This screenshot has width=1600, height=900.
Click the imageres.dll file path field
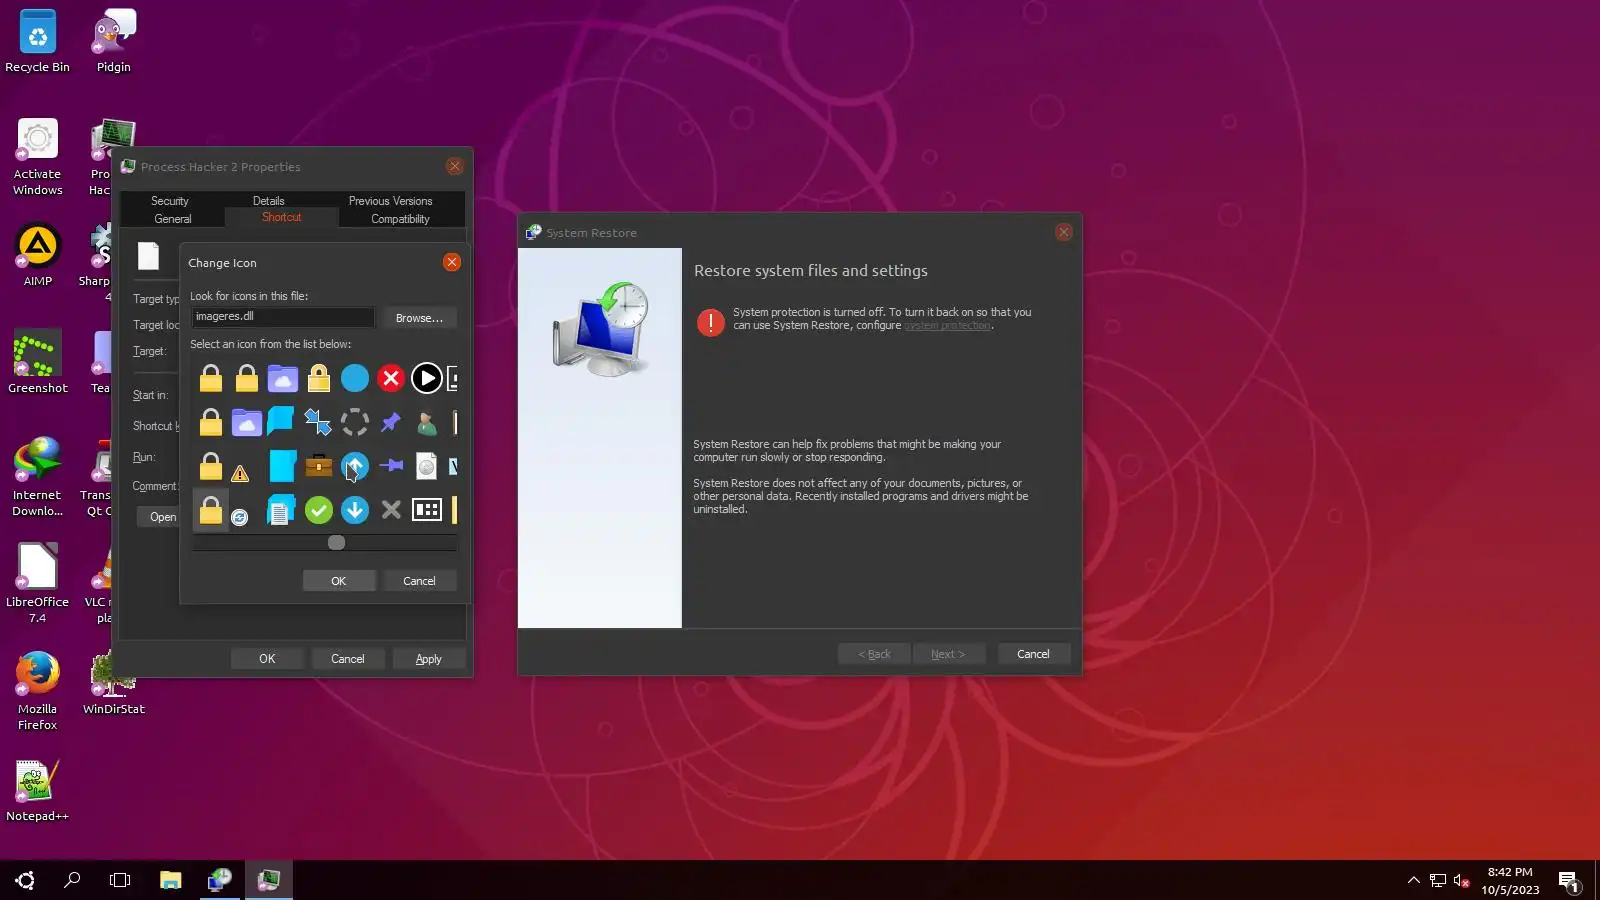coord(283,317)
